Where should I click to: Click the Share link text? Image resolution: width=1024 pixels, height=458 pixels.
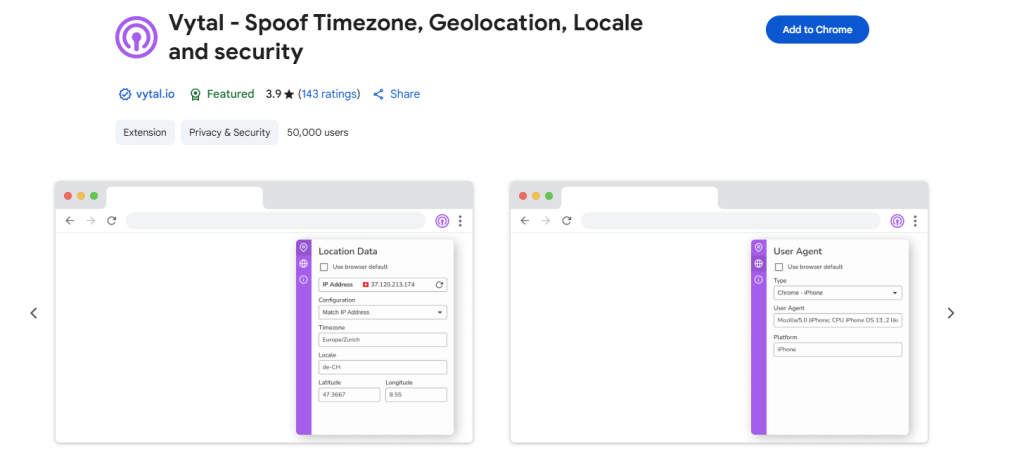coord(405,94)
